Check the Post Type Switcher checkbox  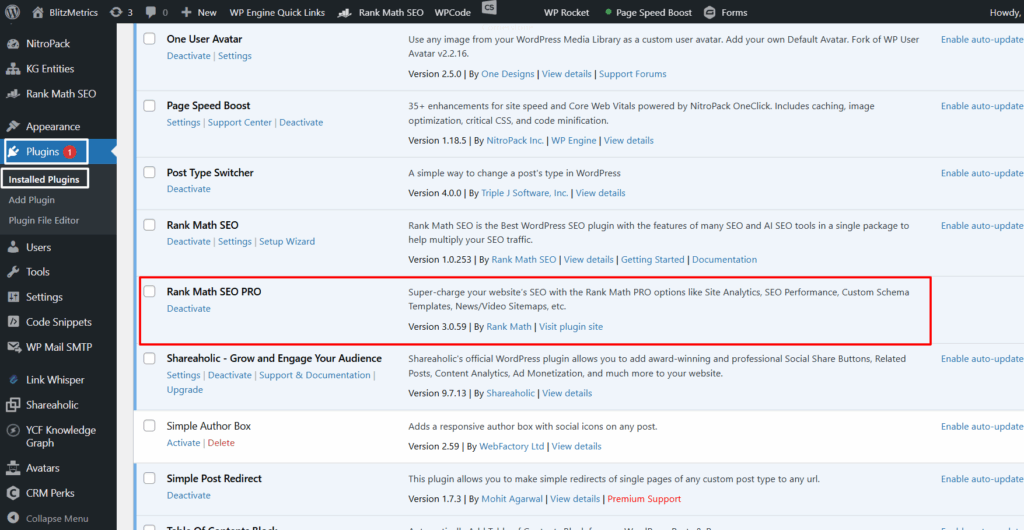(x=150, y=172)
